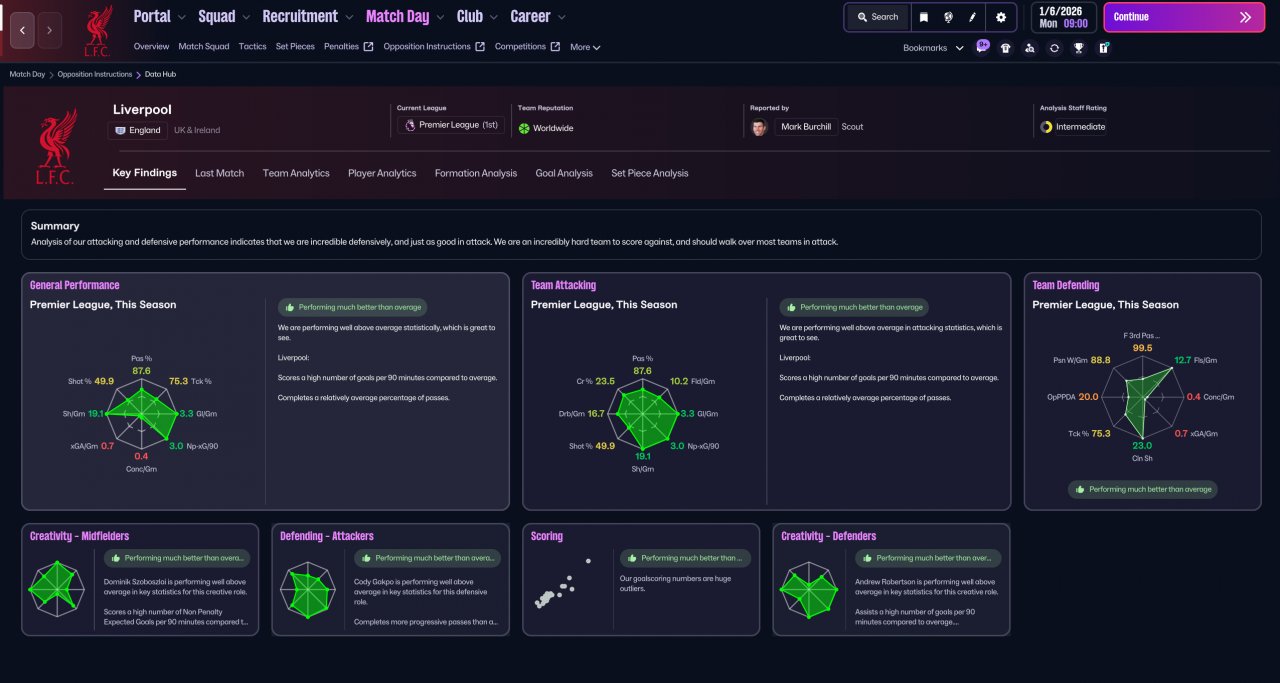
Task: Click the Mark Burchill name link
Action: (x=806, y=127)
